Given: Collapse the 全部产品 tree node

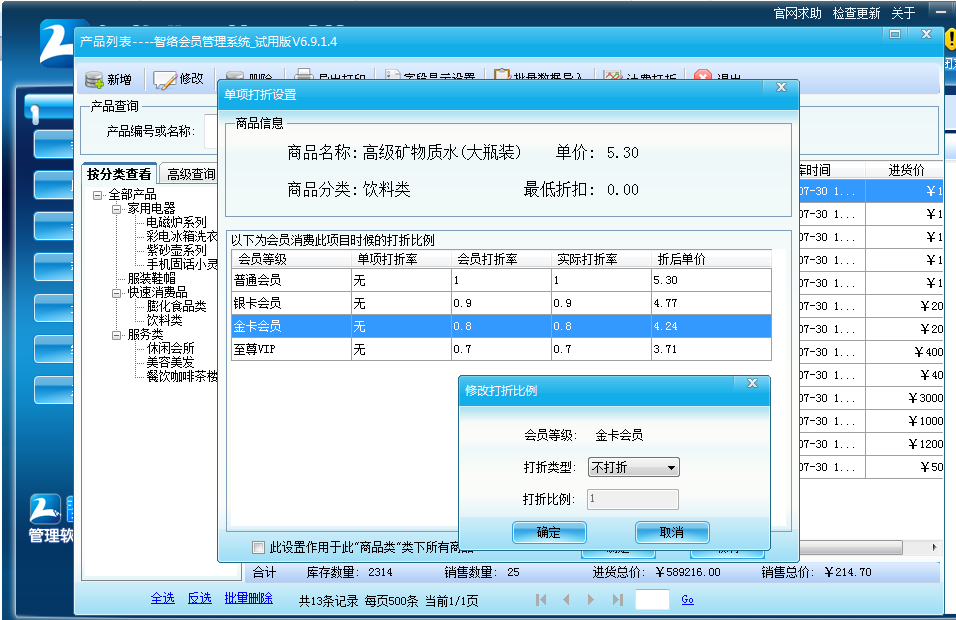Looking at the screenshot, I should tap(97, 195).
